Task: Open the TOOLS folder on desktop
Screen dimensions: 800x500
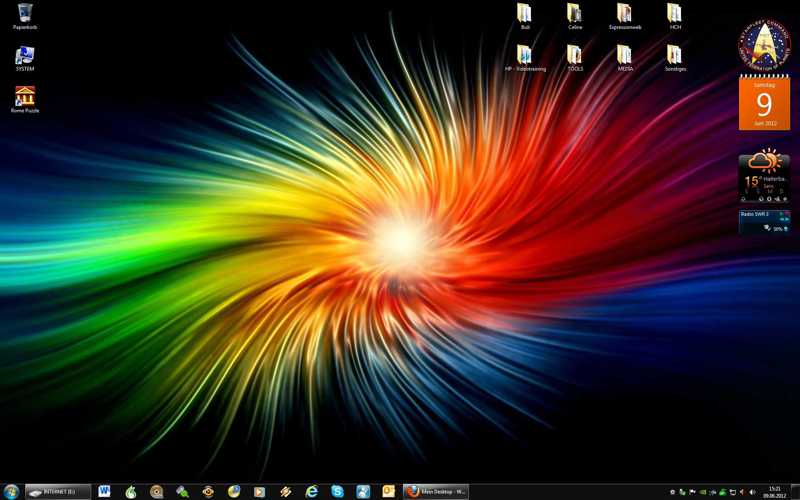Action: point(575,54)
